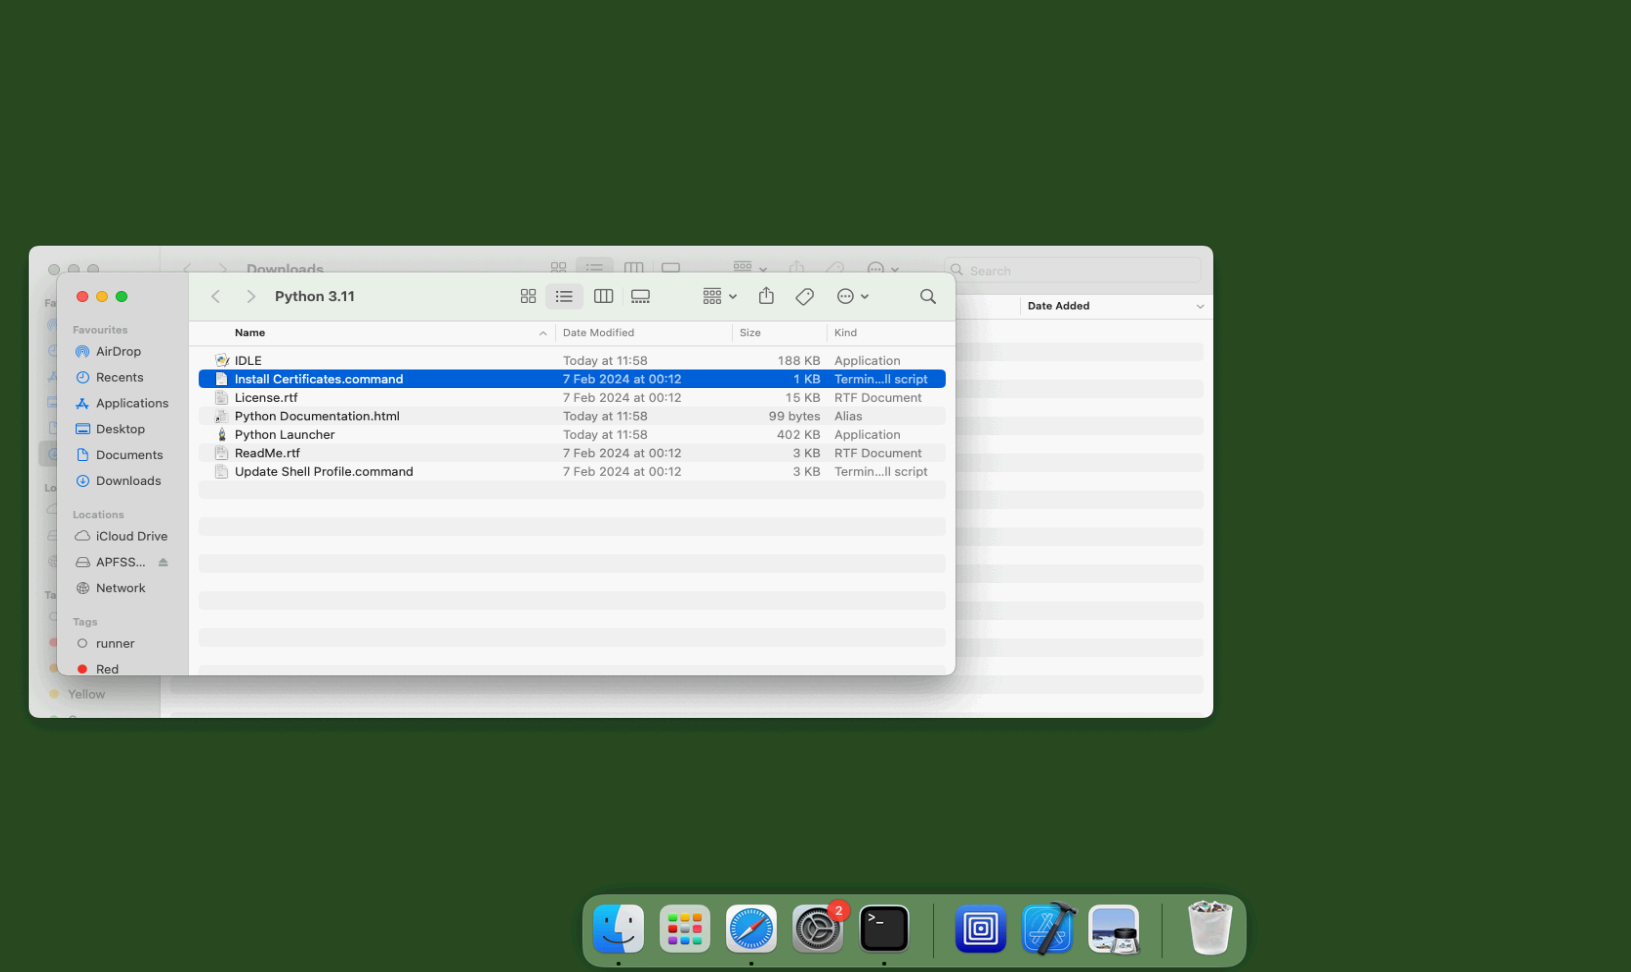Select the runner tag in sidebar

tap(114, 644)
